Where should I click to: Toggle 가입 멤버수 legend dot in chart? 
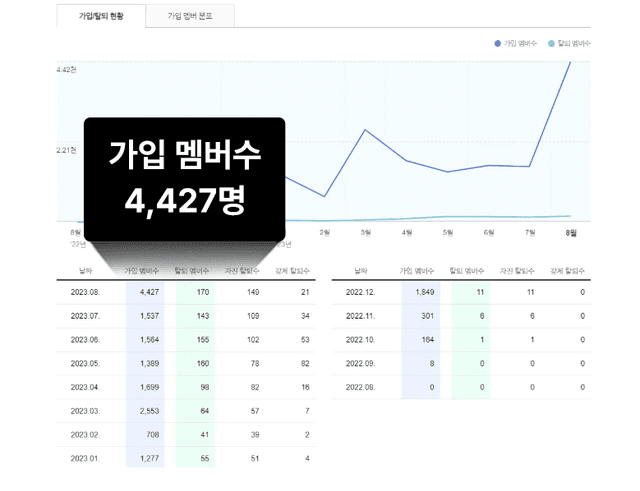[498, 44]
